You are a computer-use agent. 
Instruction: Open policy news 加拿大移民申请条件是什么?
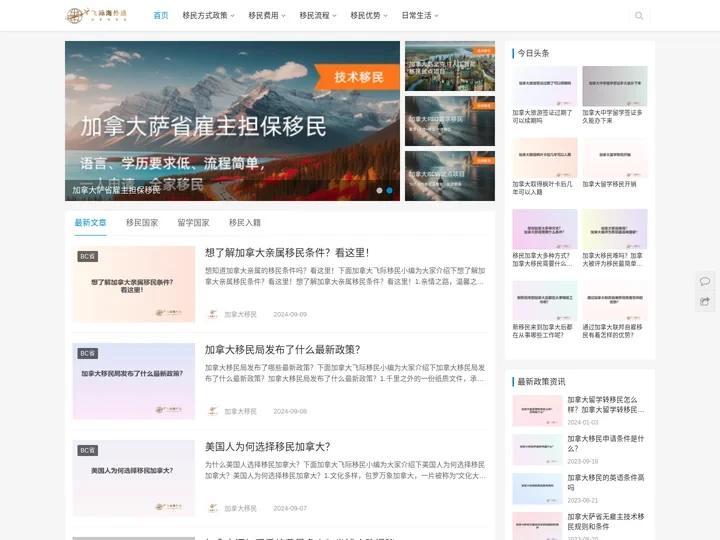pos(606,444)
